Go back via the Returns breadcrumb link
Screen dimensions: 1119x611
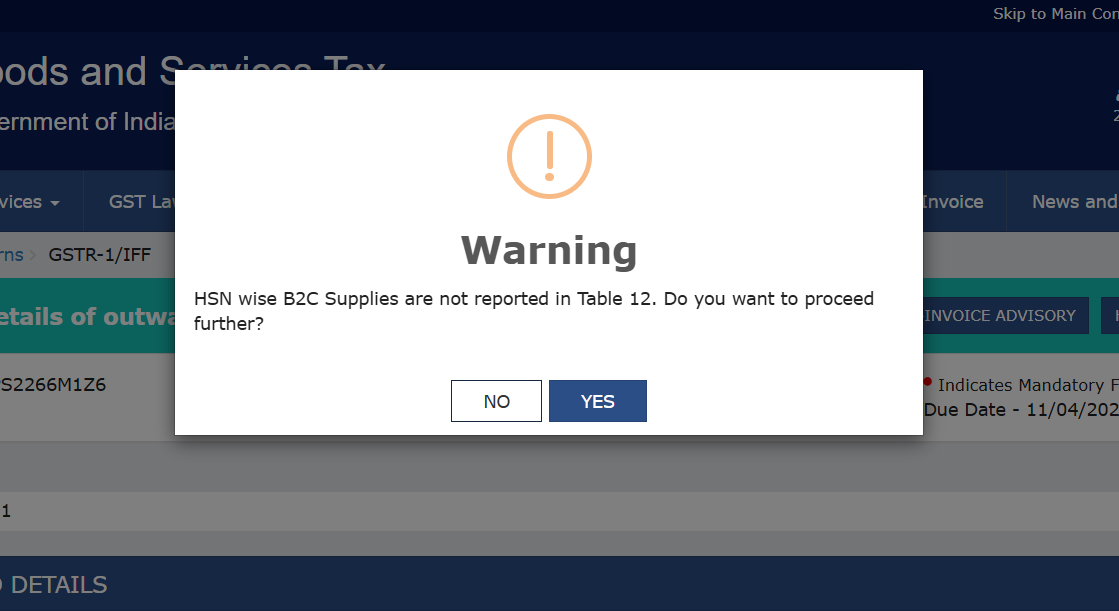pyautogui.click(x=11, y=255)
